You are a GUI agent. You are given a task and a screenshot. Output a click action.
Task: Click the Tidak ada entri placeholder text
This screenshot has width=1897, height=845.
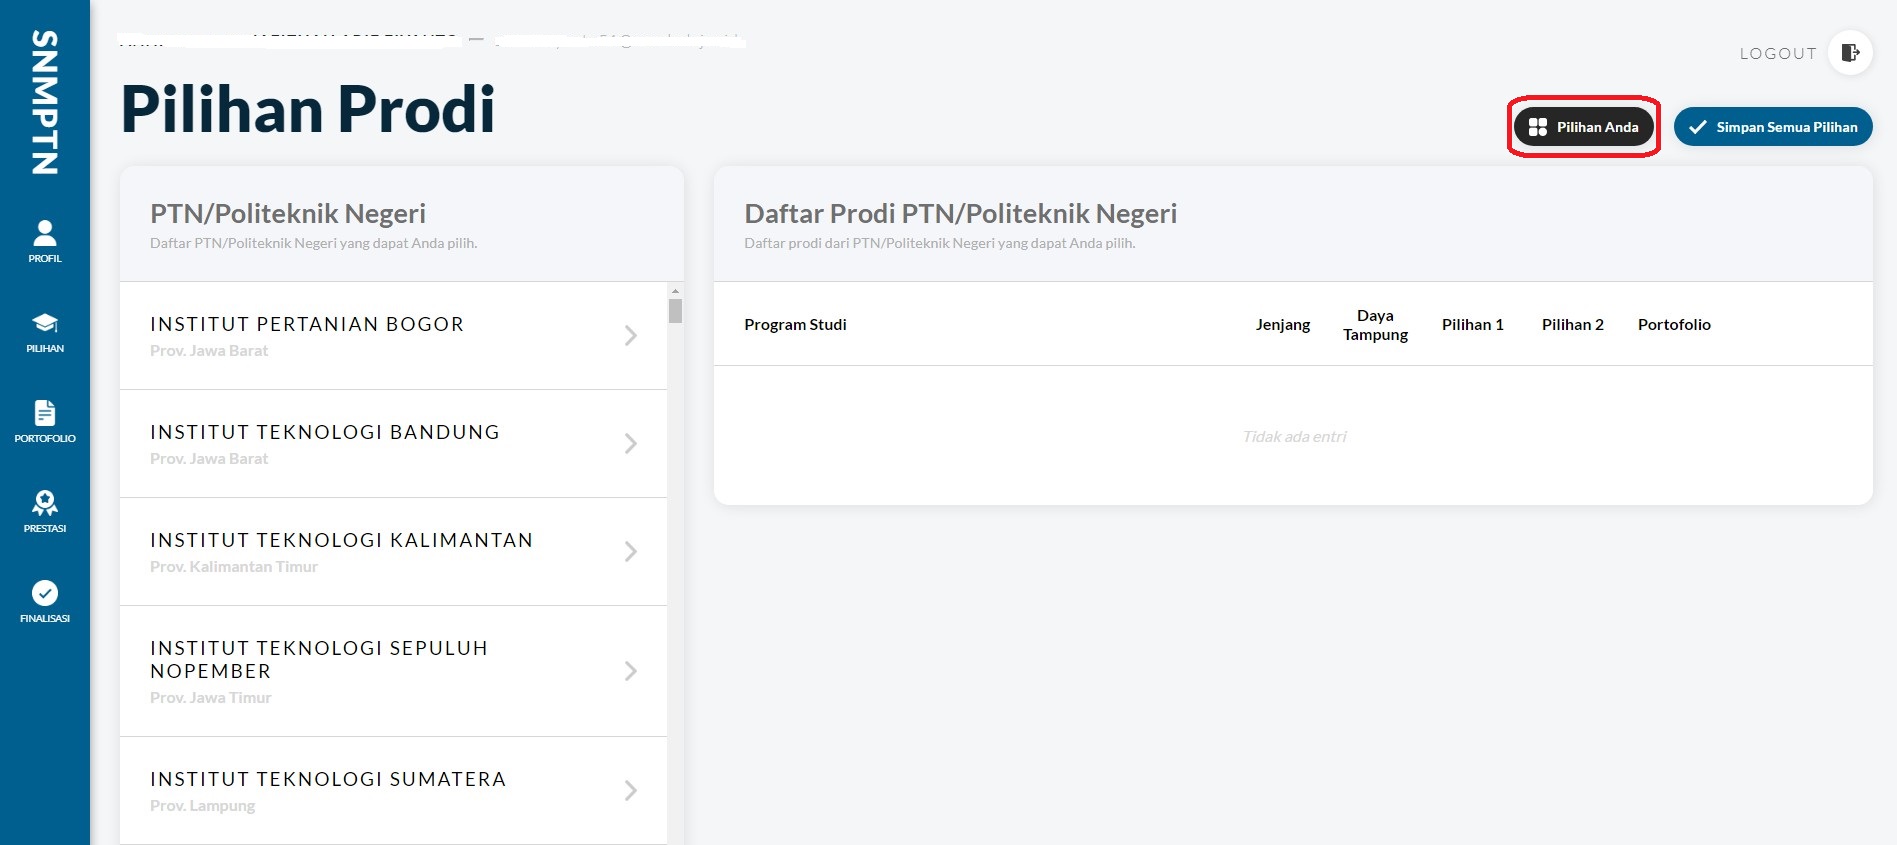coord(1294,436)
